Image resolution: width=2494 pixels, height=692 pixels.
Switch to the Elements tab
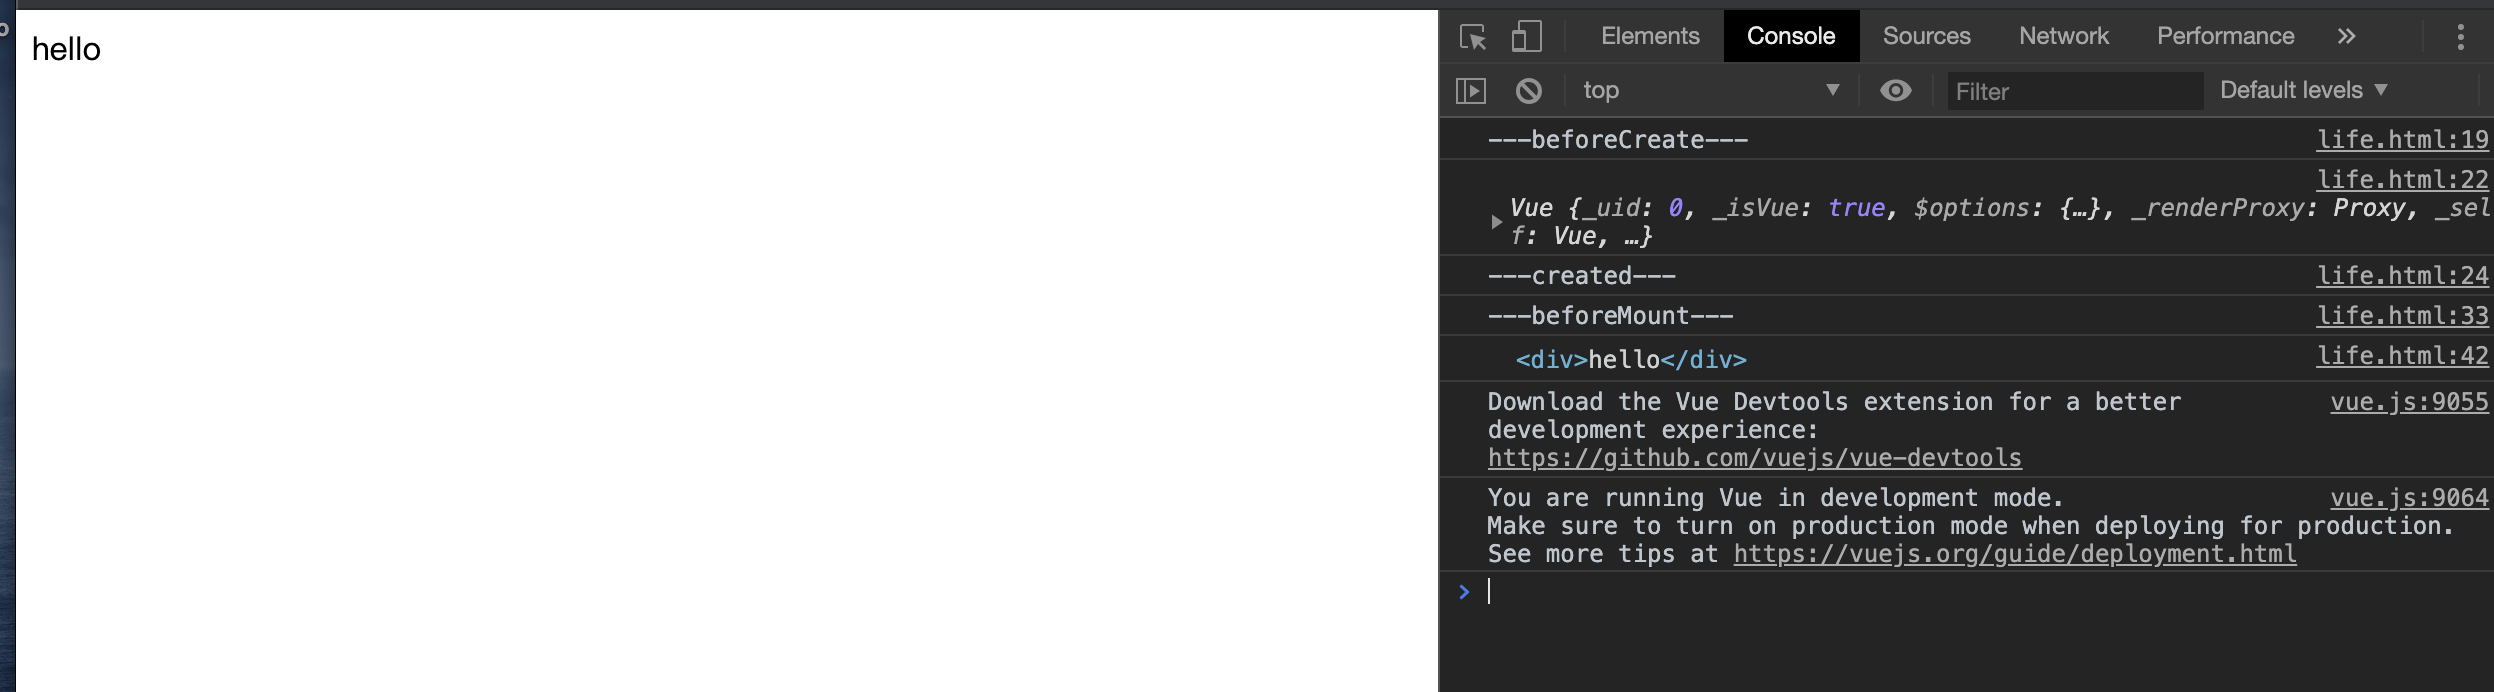tap(1650, 36)
